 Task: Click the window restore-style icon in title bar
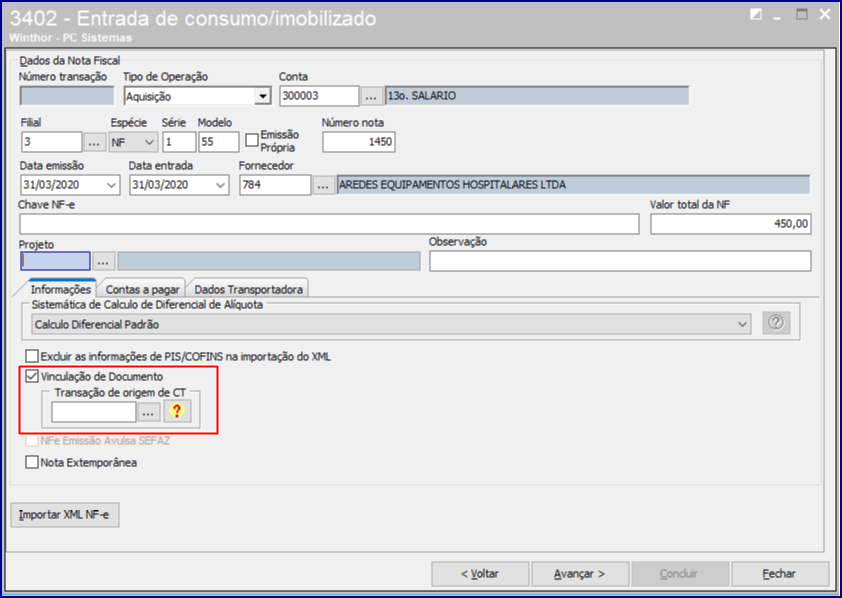[756, 14]
